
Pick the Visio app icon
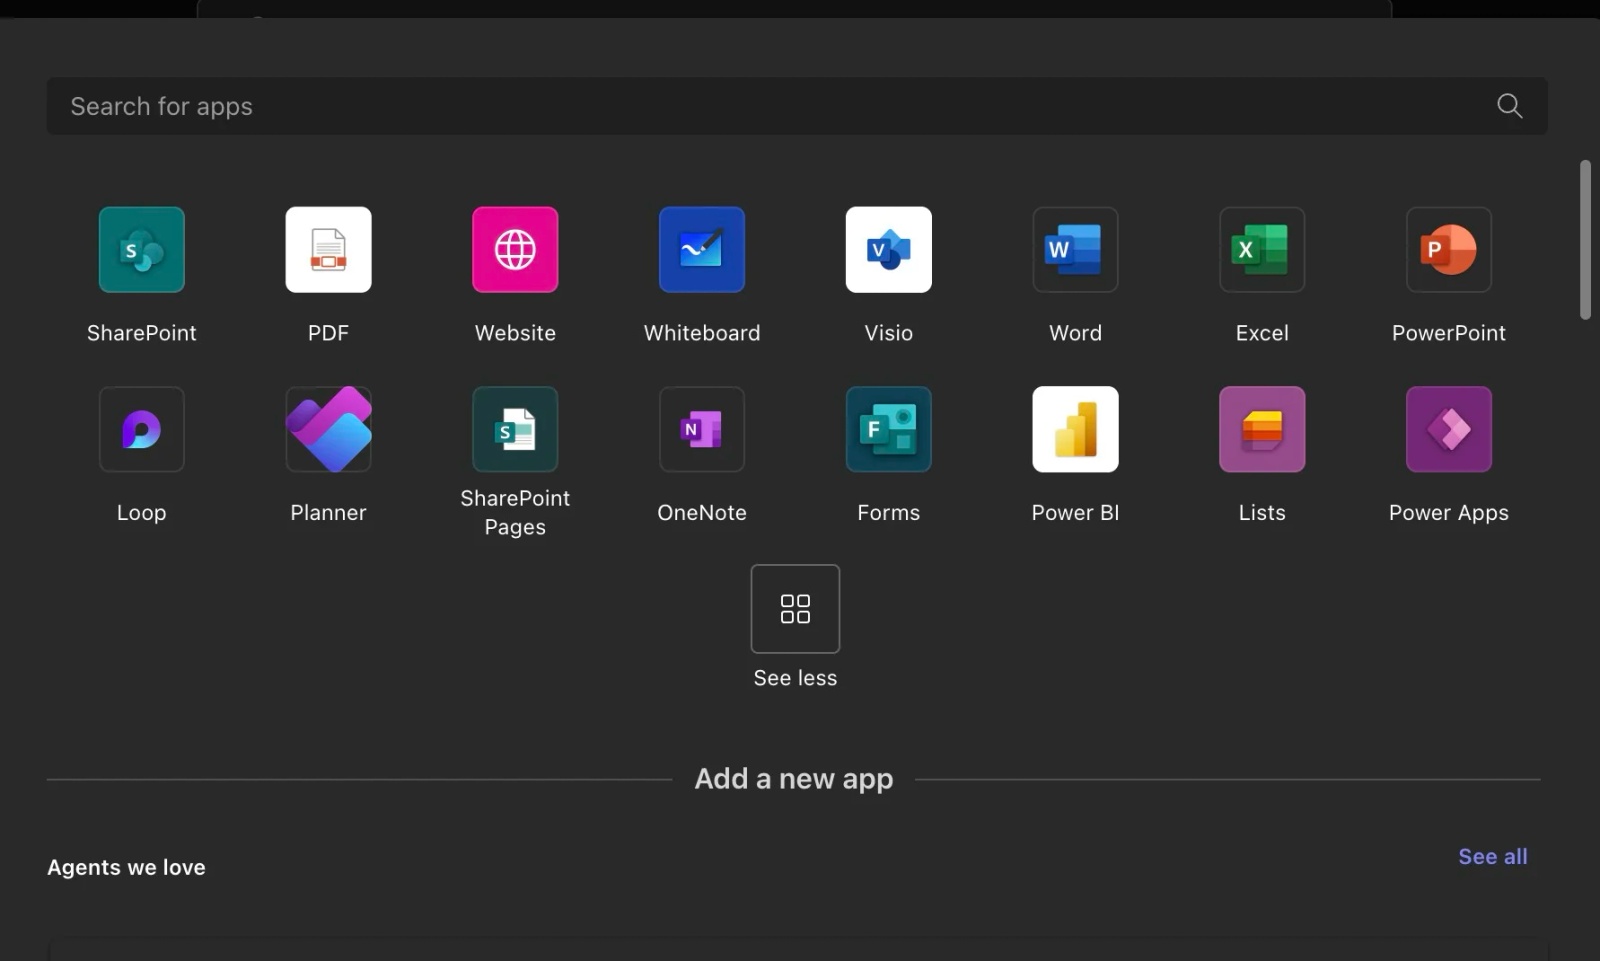click(889, 250)
